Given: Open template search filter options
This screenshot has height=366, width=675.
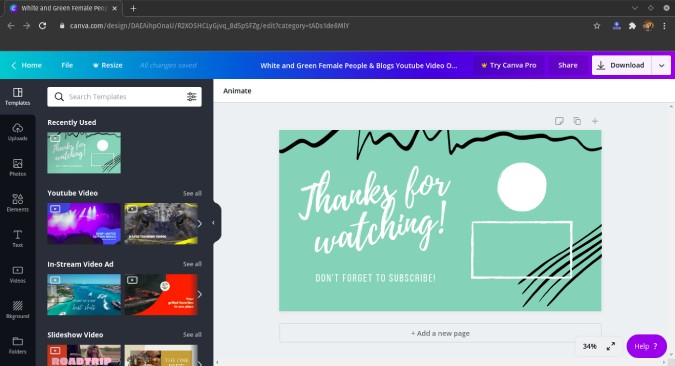Looking at the screenshot, I should 192,96.
